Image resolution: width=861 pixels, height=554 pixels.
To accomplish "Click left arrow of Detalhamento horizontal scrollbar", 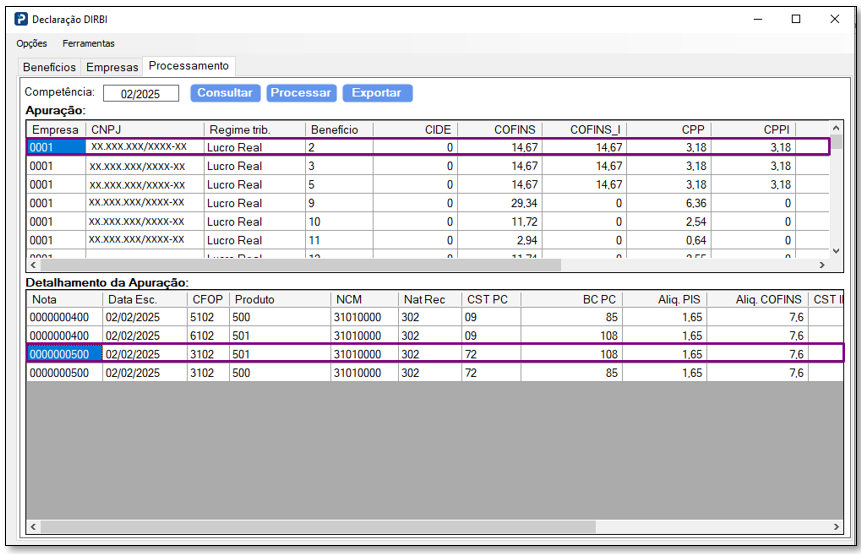I will click(33, 526).
